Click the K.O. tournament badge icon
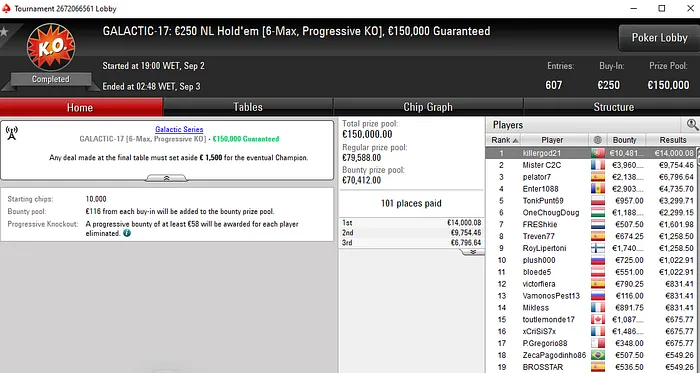The image size is (700, 373). click(x=51, y=47)
